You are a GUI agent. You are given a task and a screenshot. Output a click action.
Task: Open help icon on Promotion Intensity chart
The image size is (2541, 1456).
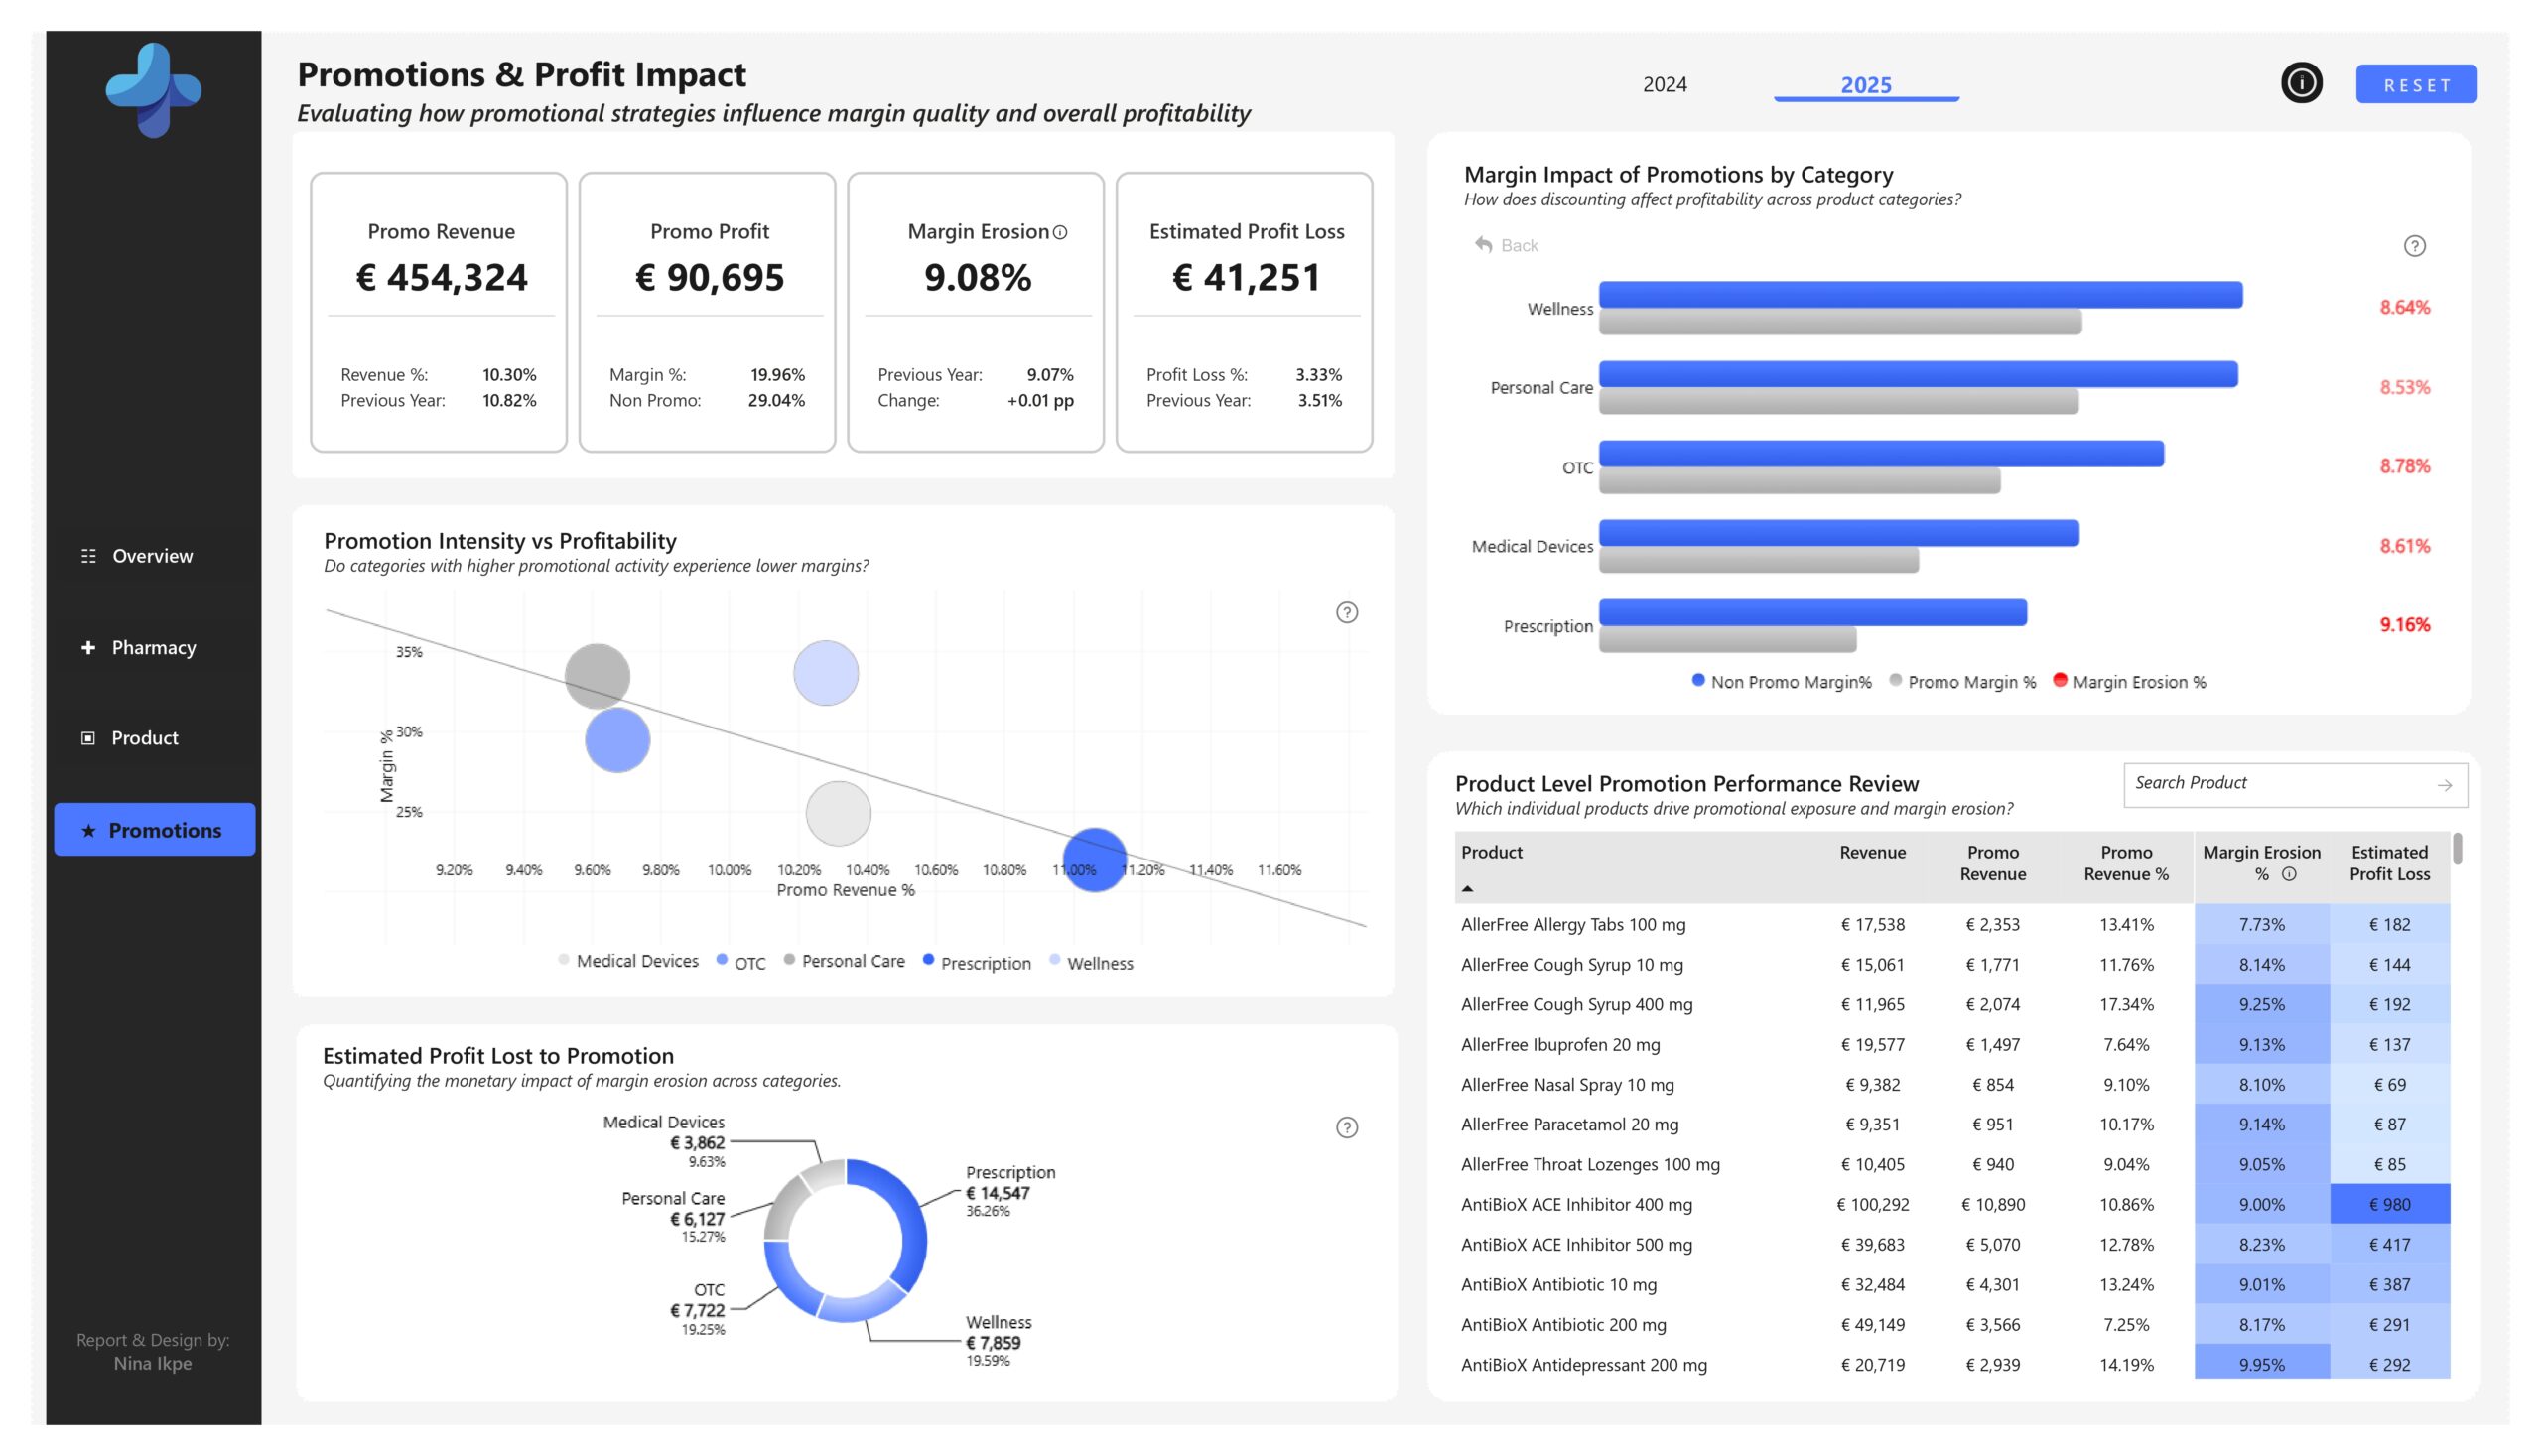pos(1346,613)
